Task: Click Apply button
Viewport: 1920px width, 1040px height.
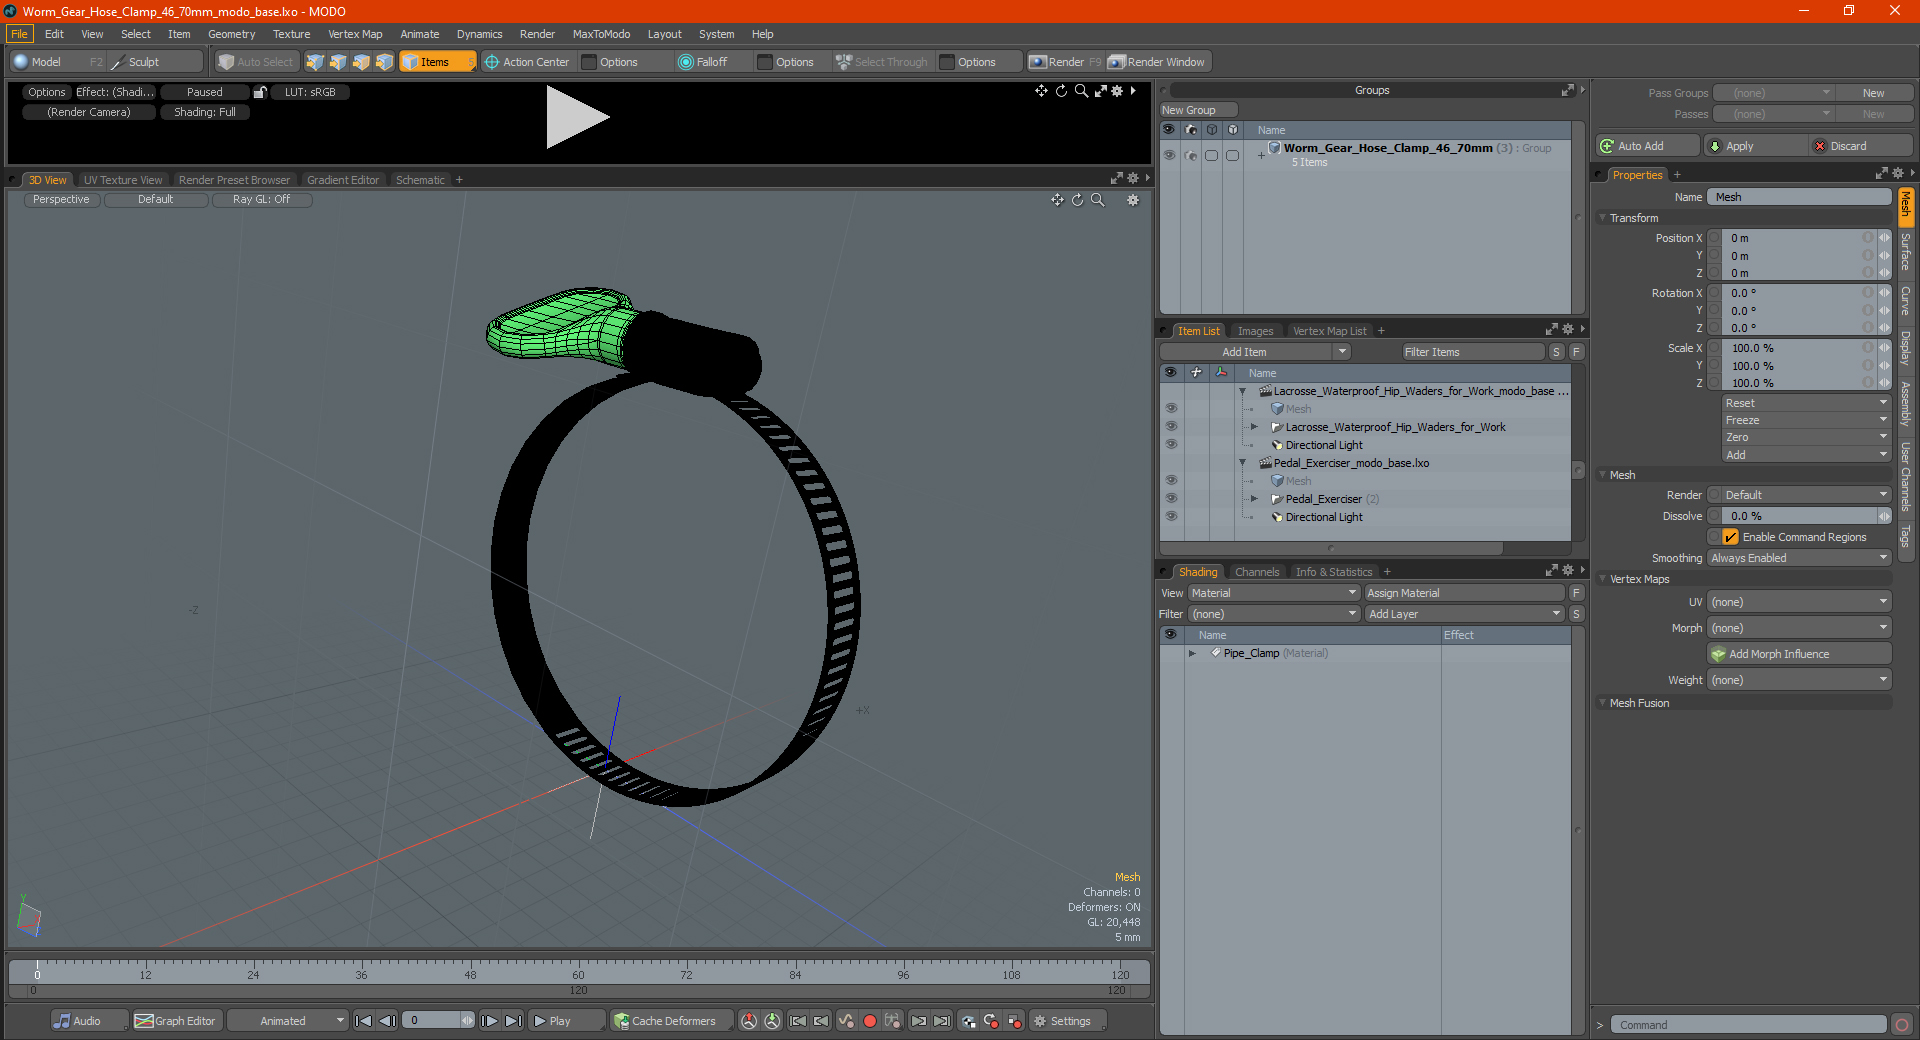Action: (x=1755, y=146)
